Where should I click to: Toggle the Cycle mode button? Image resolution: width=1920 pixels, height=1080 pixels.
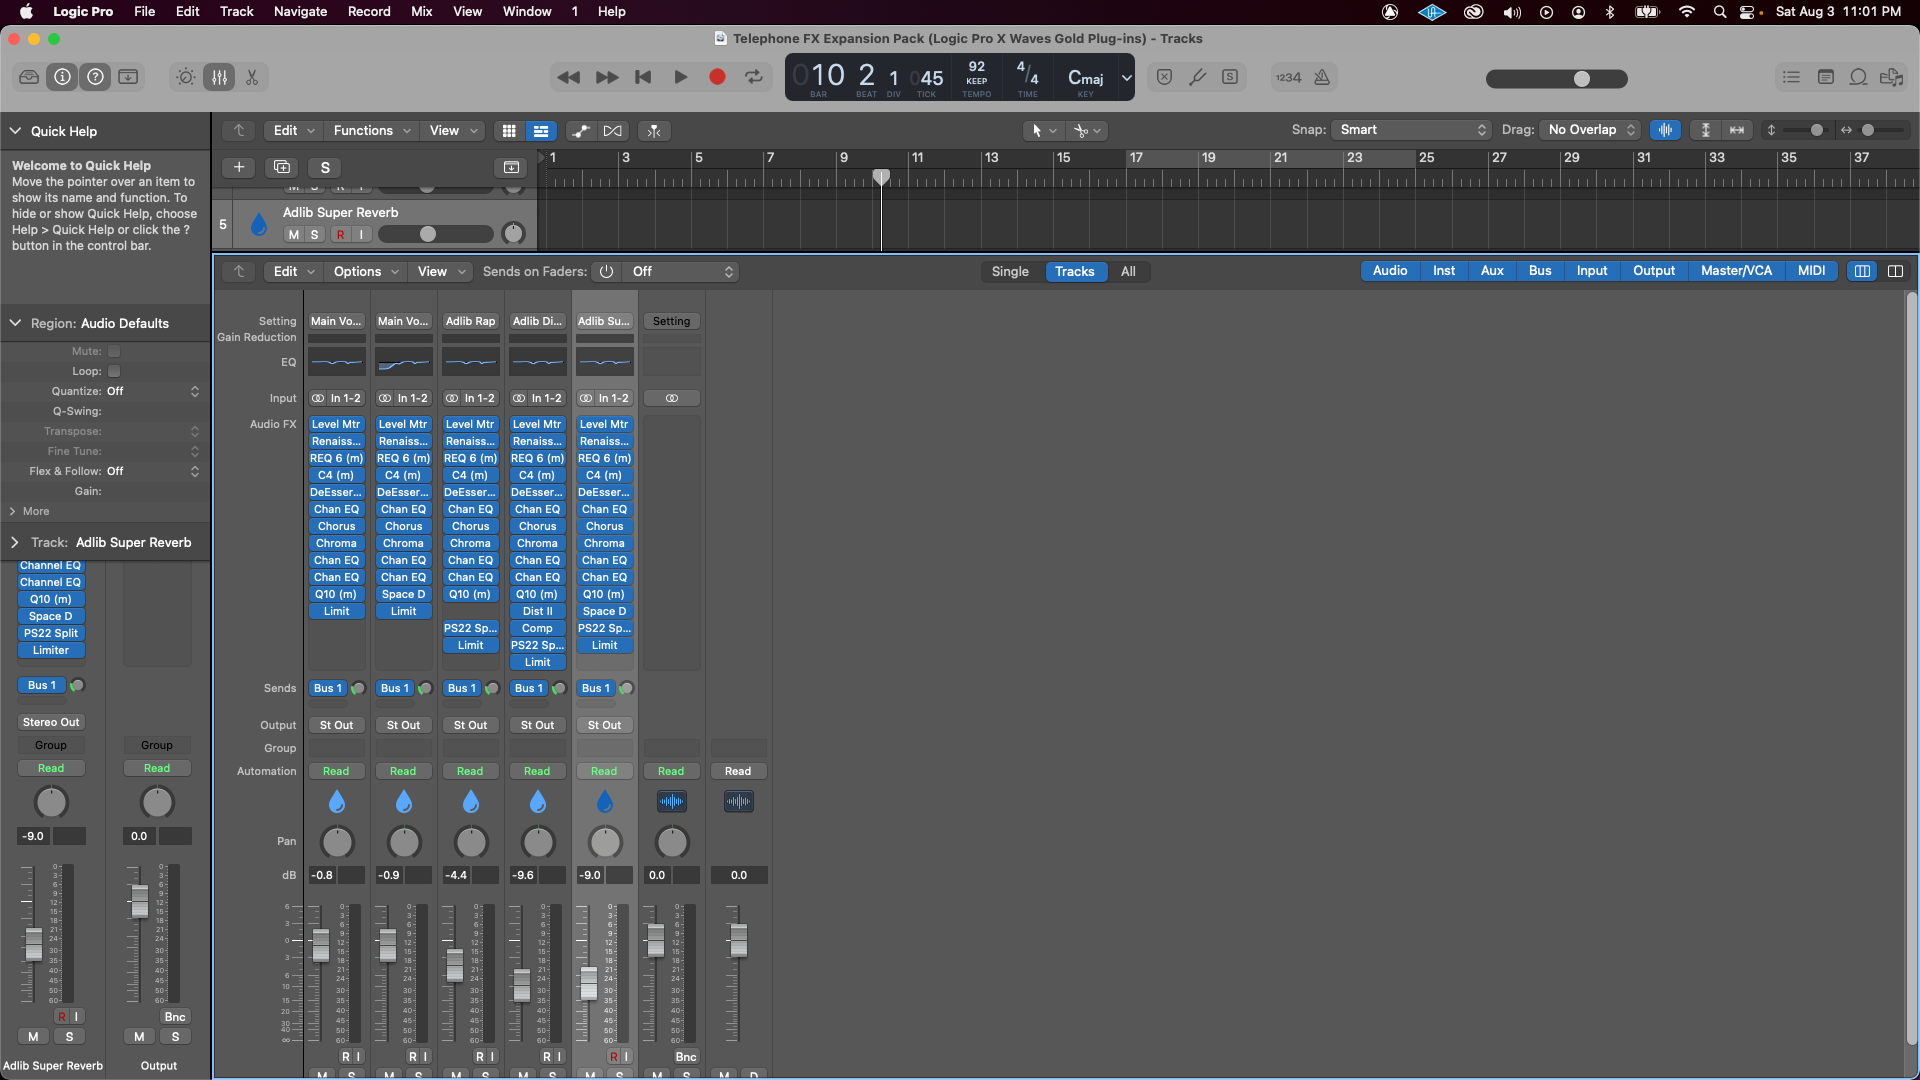(x=754, y=77)
